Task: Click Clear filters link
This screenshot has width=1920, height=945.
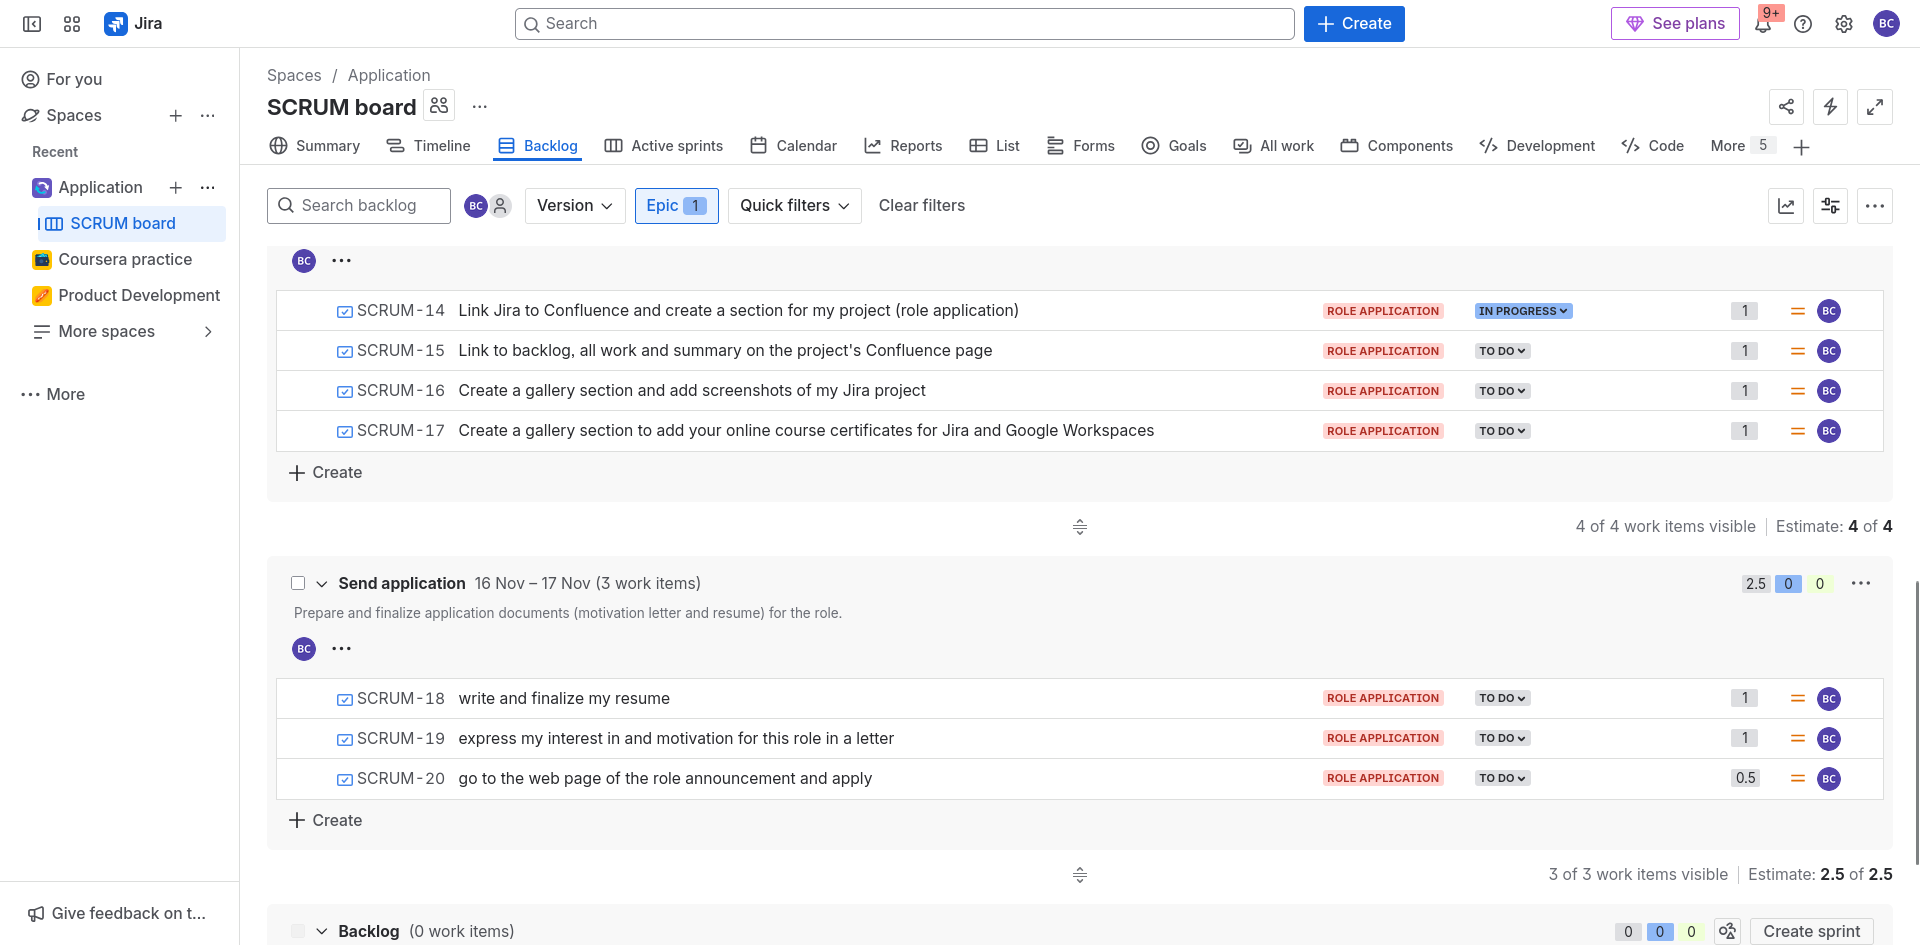Action: (921, 206)
